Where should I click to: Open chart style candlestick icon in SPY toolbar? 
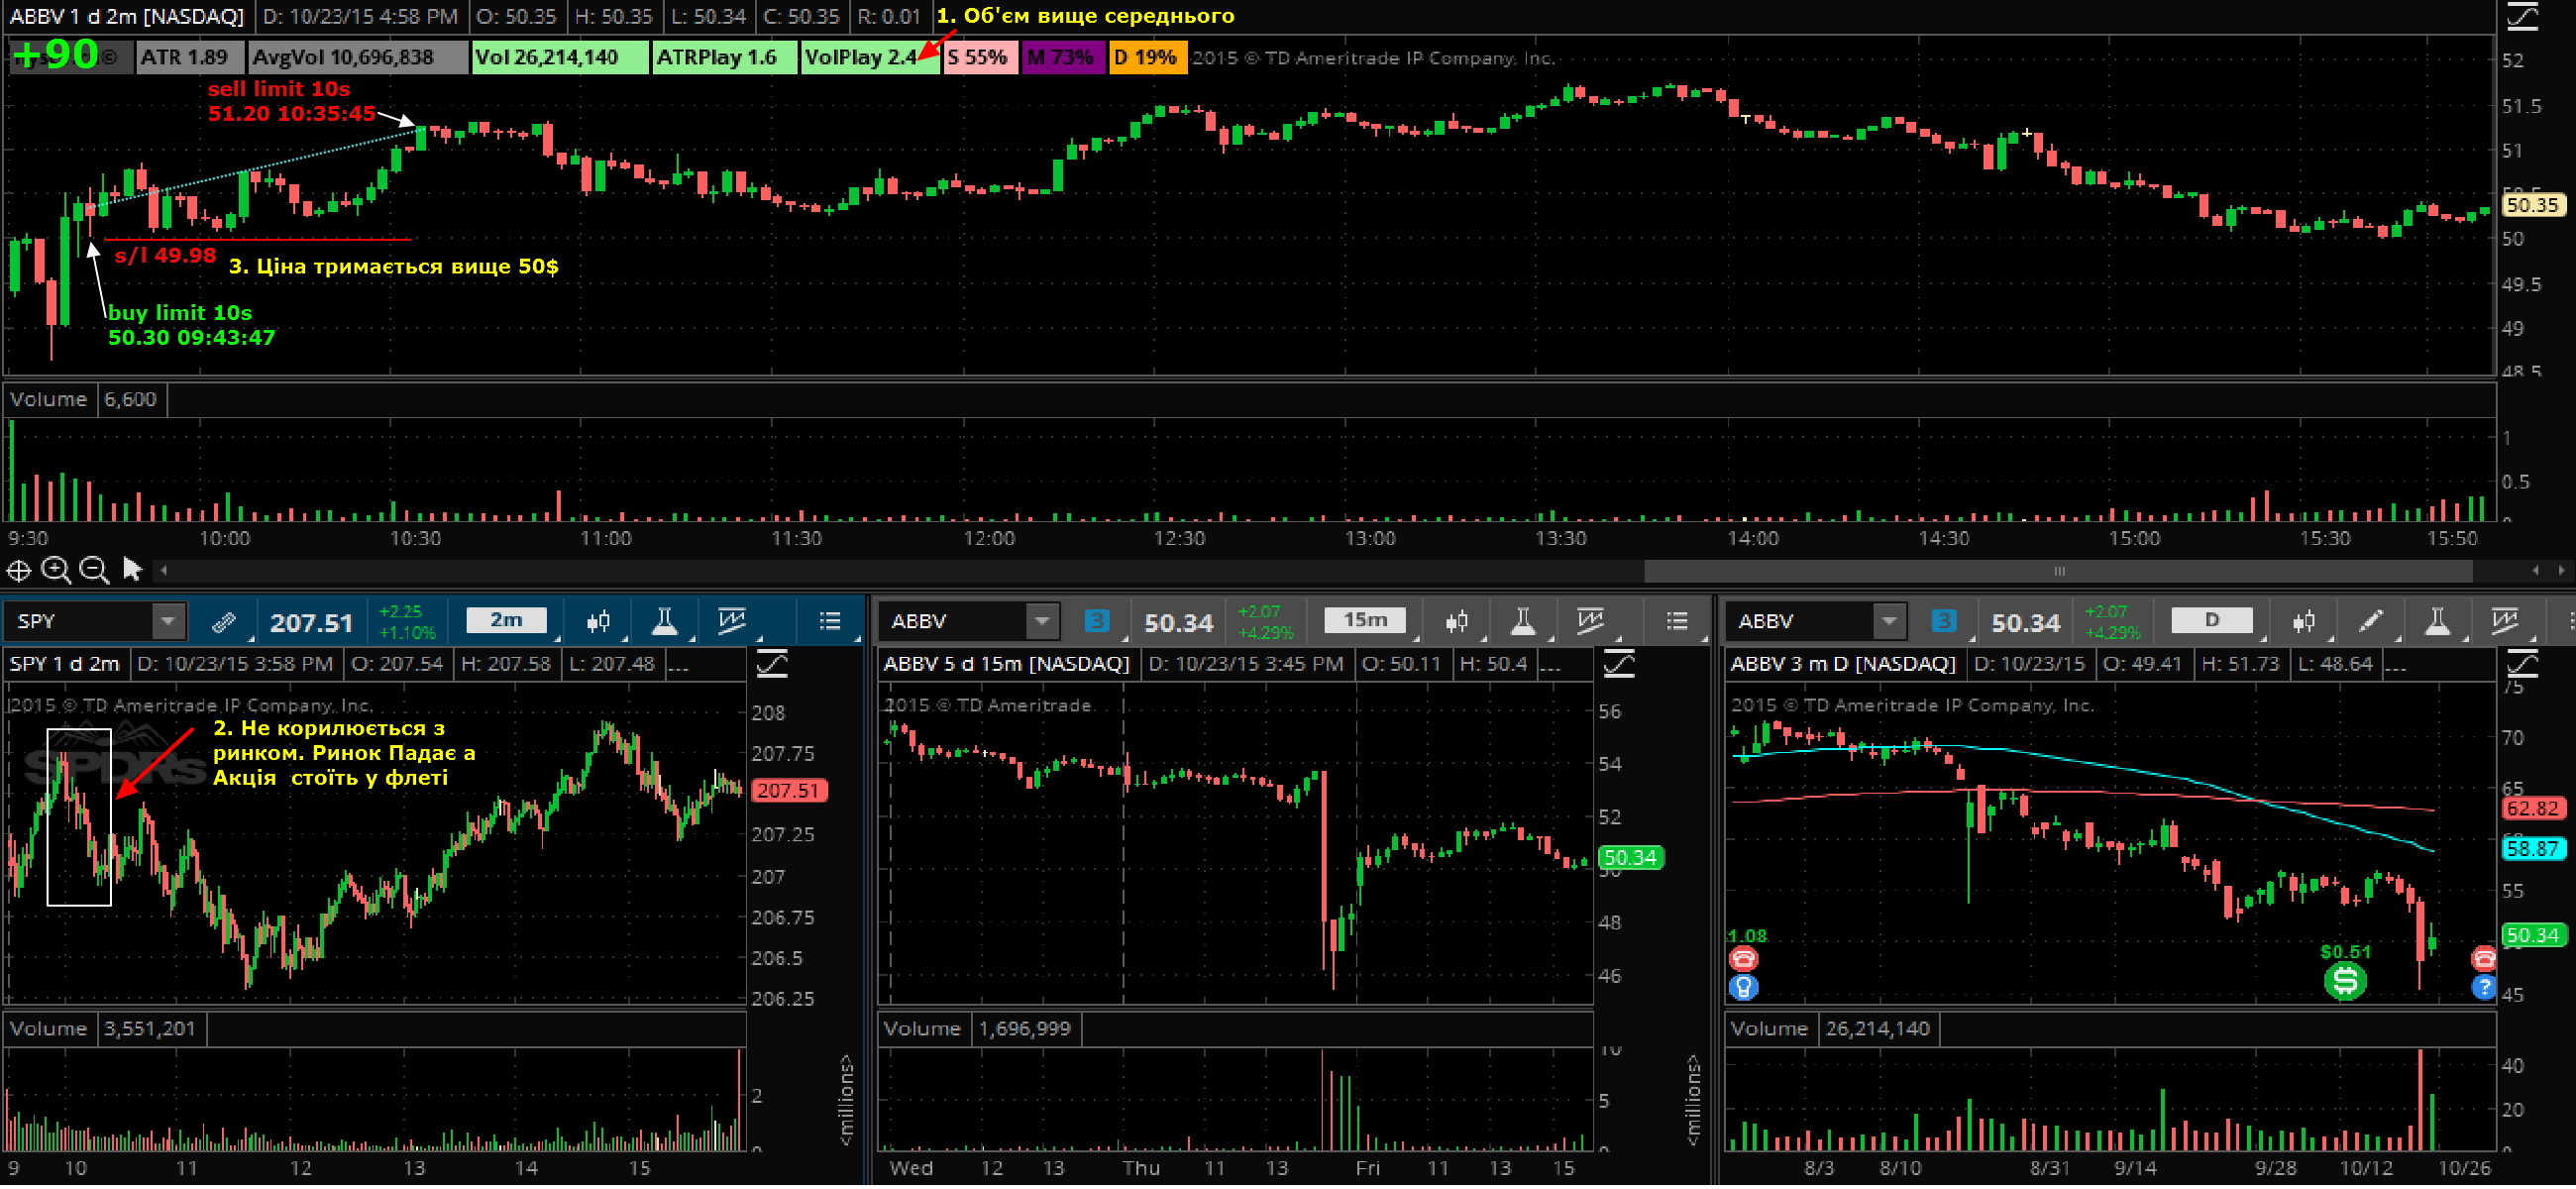coord(598,623)
